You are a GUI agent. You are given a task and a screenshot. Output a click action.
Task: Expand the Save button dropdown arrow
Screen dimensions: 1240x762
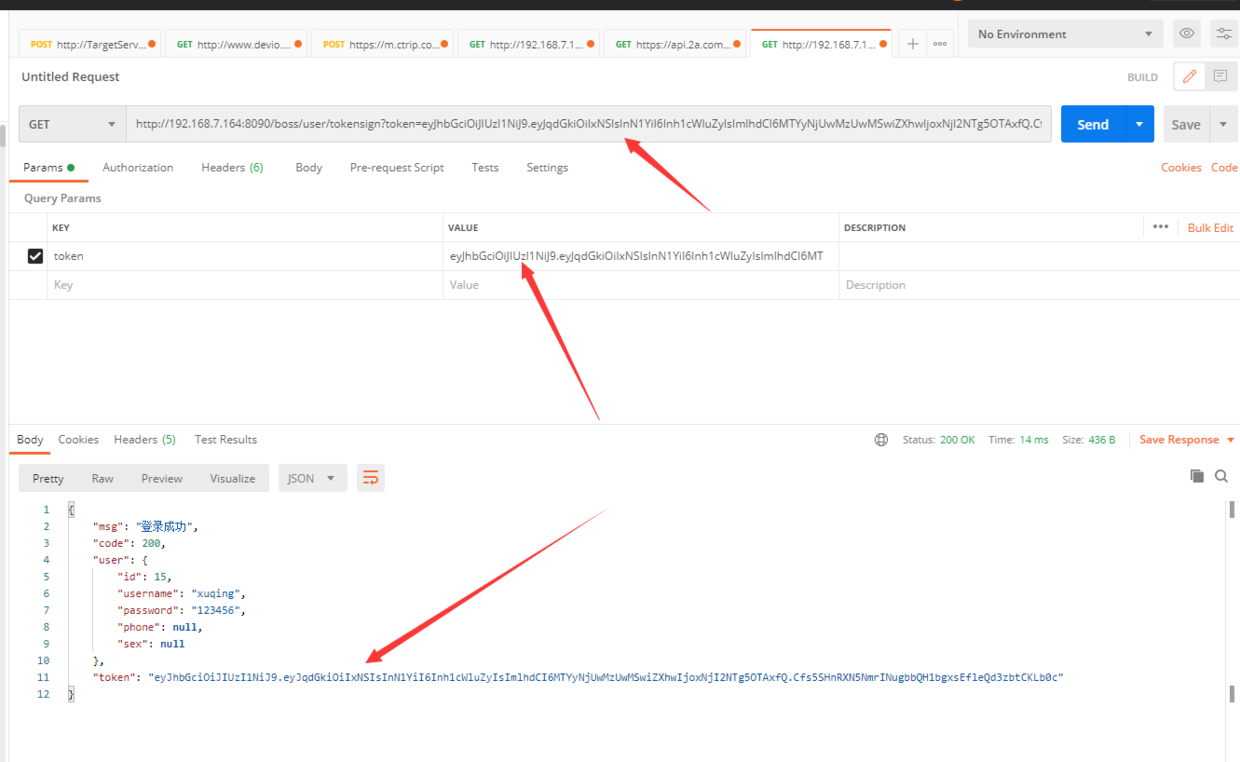1223,124
